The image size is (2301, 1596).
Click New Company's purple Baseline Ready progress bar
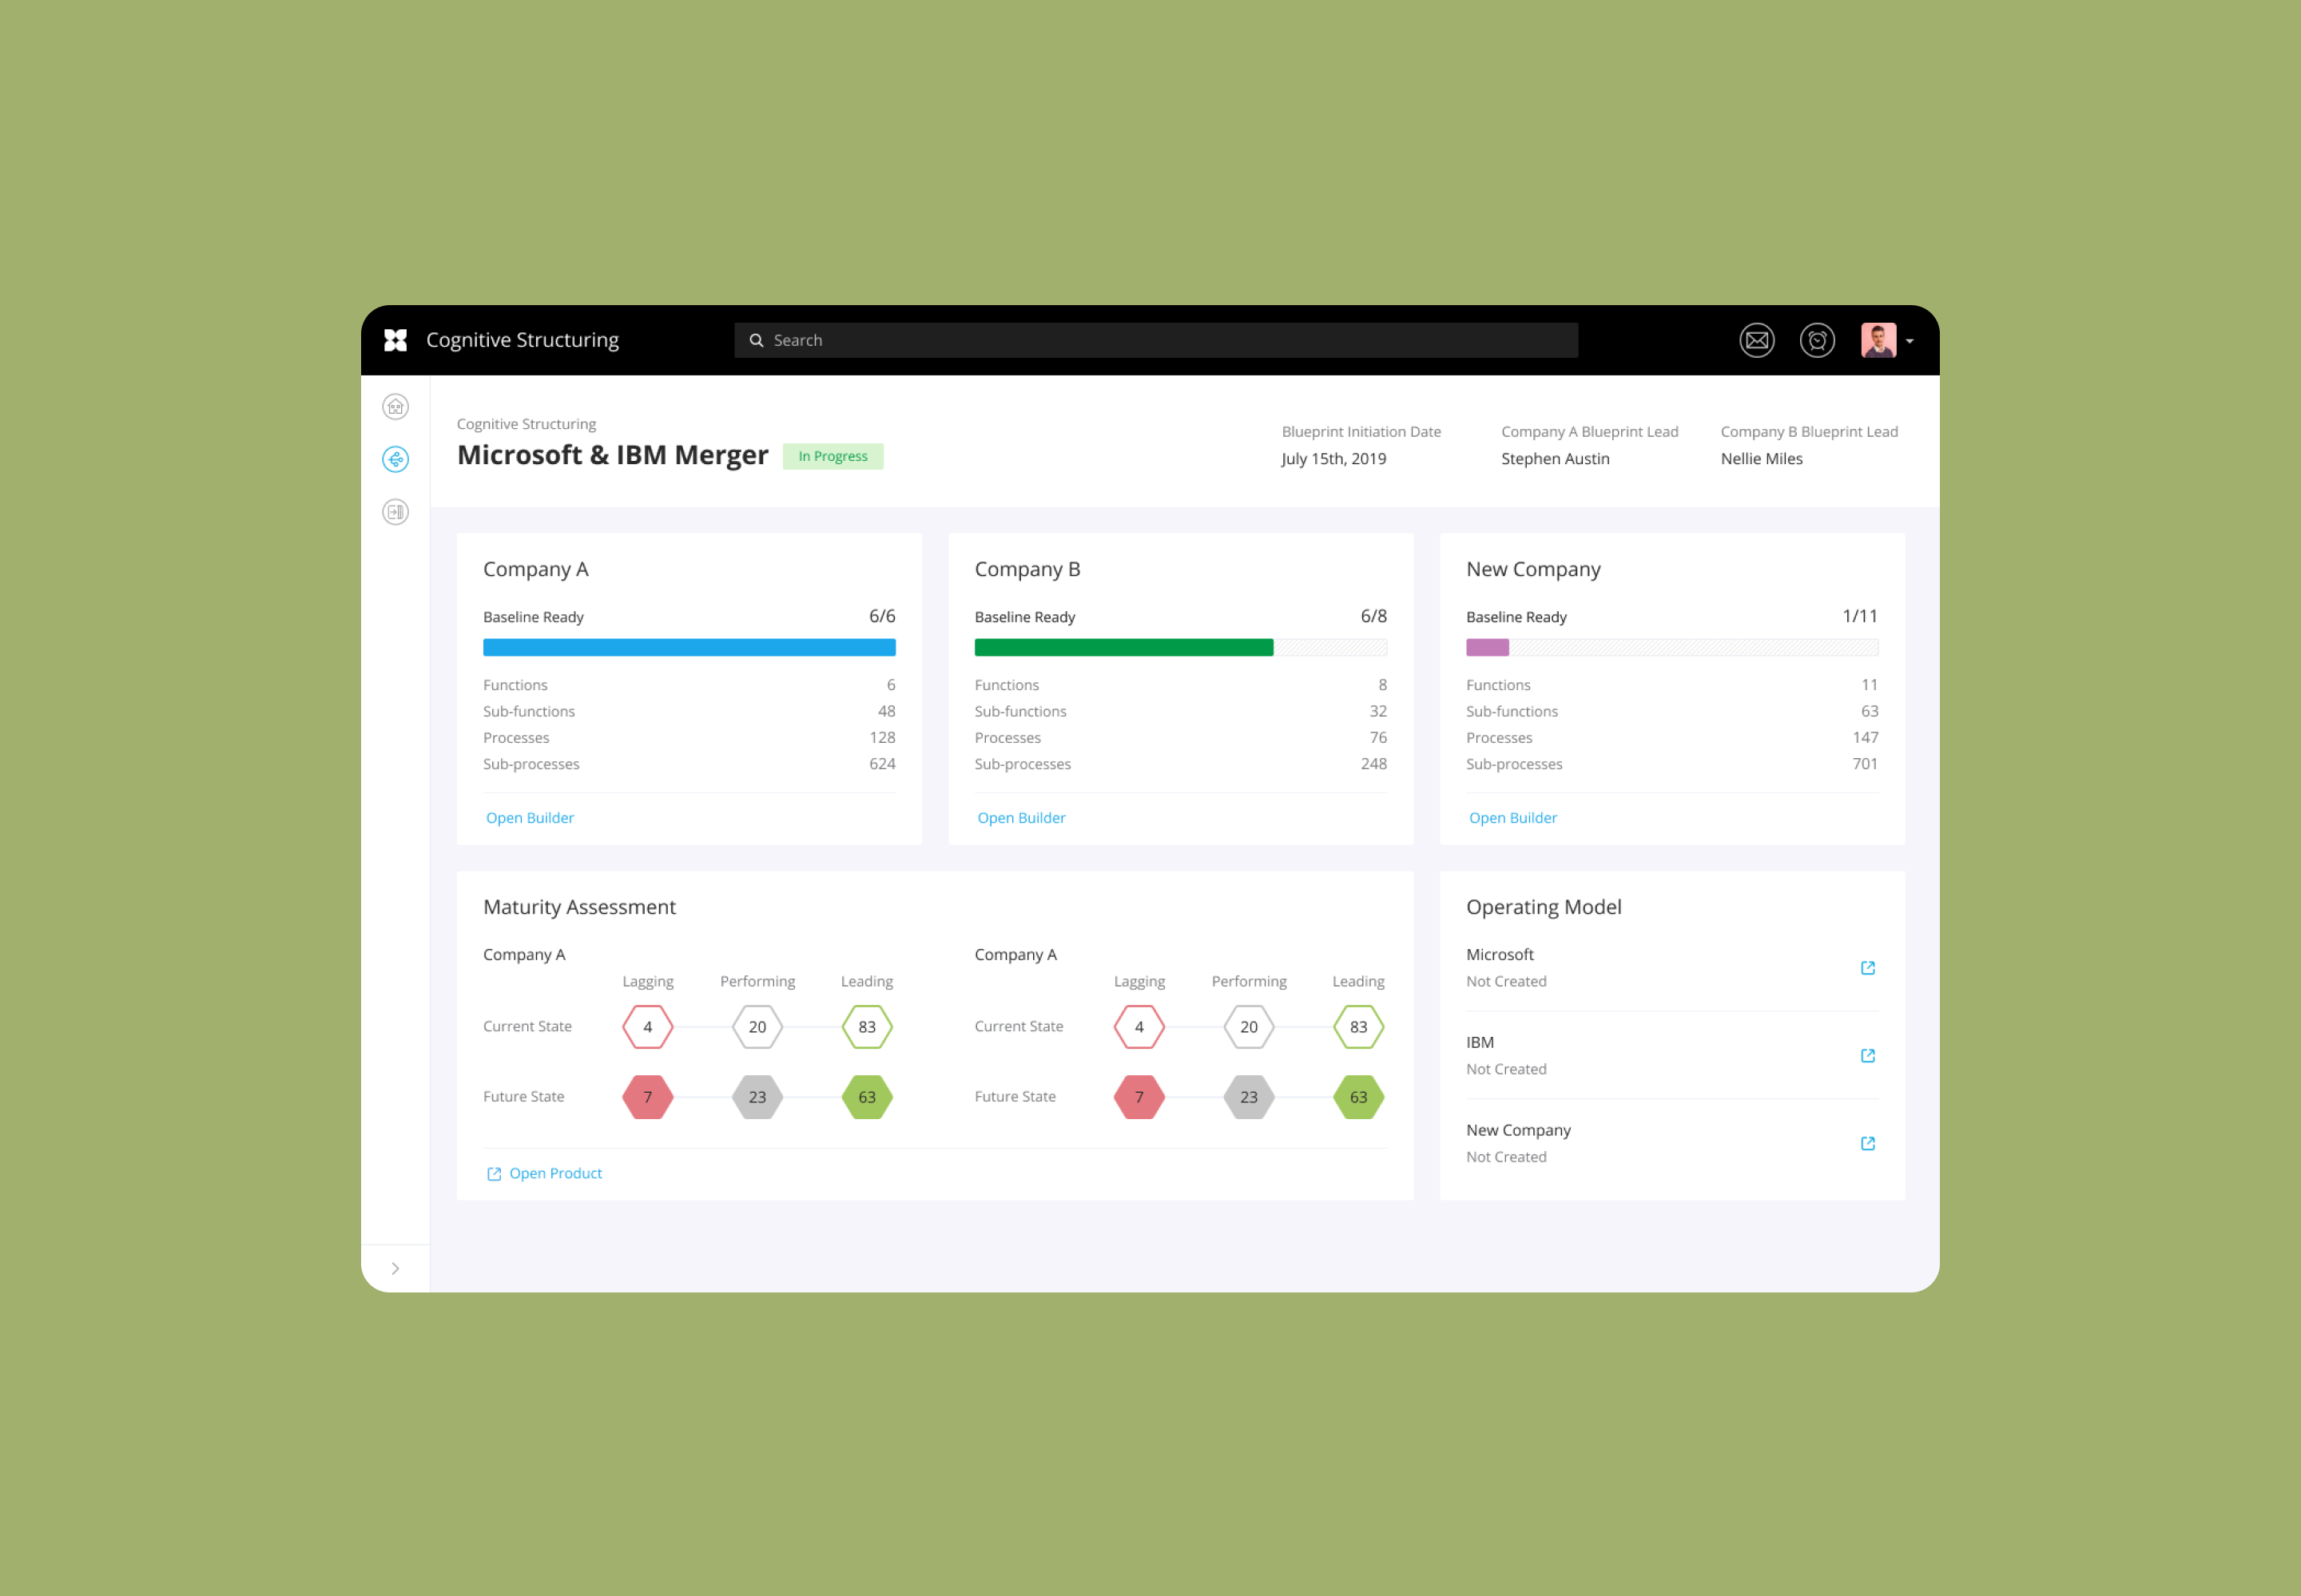click(1487, 648)
